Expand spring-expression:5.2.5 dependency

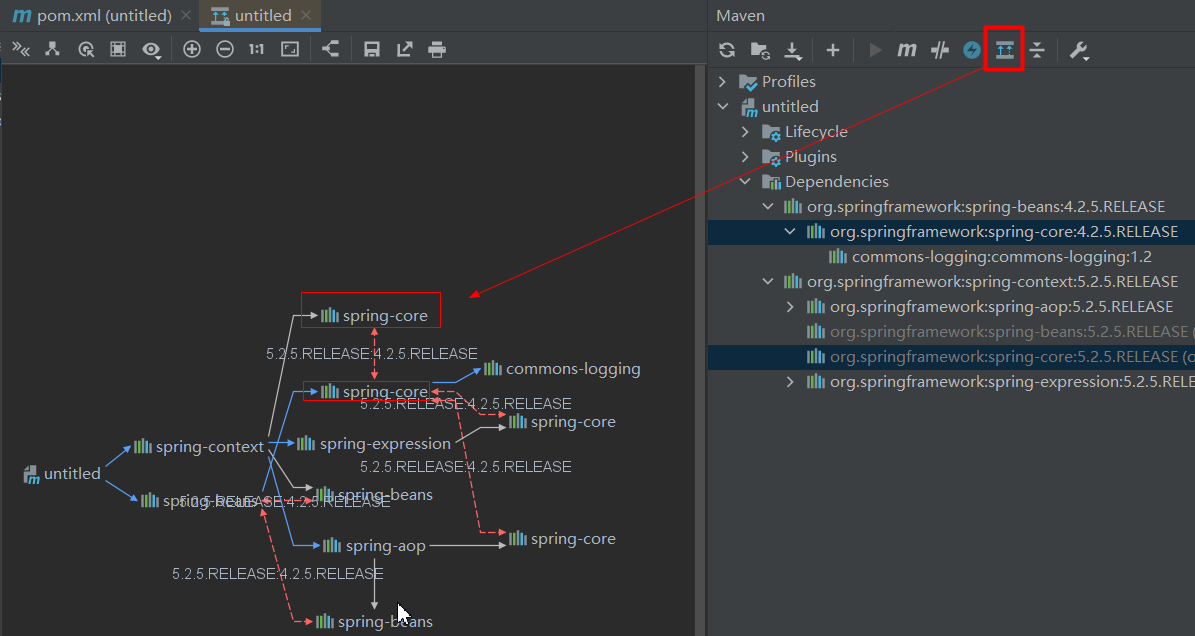790,382
